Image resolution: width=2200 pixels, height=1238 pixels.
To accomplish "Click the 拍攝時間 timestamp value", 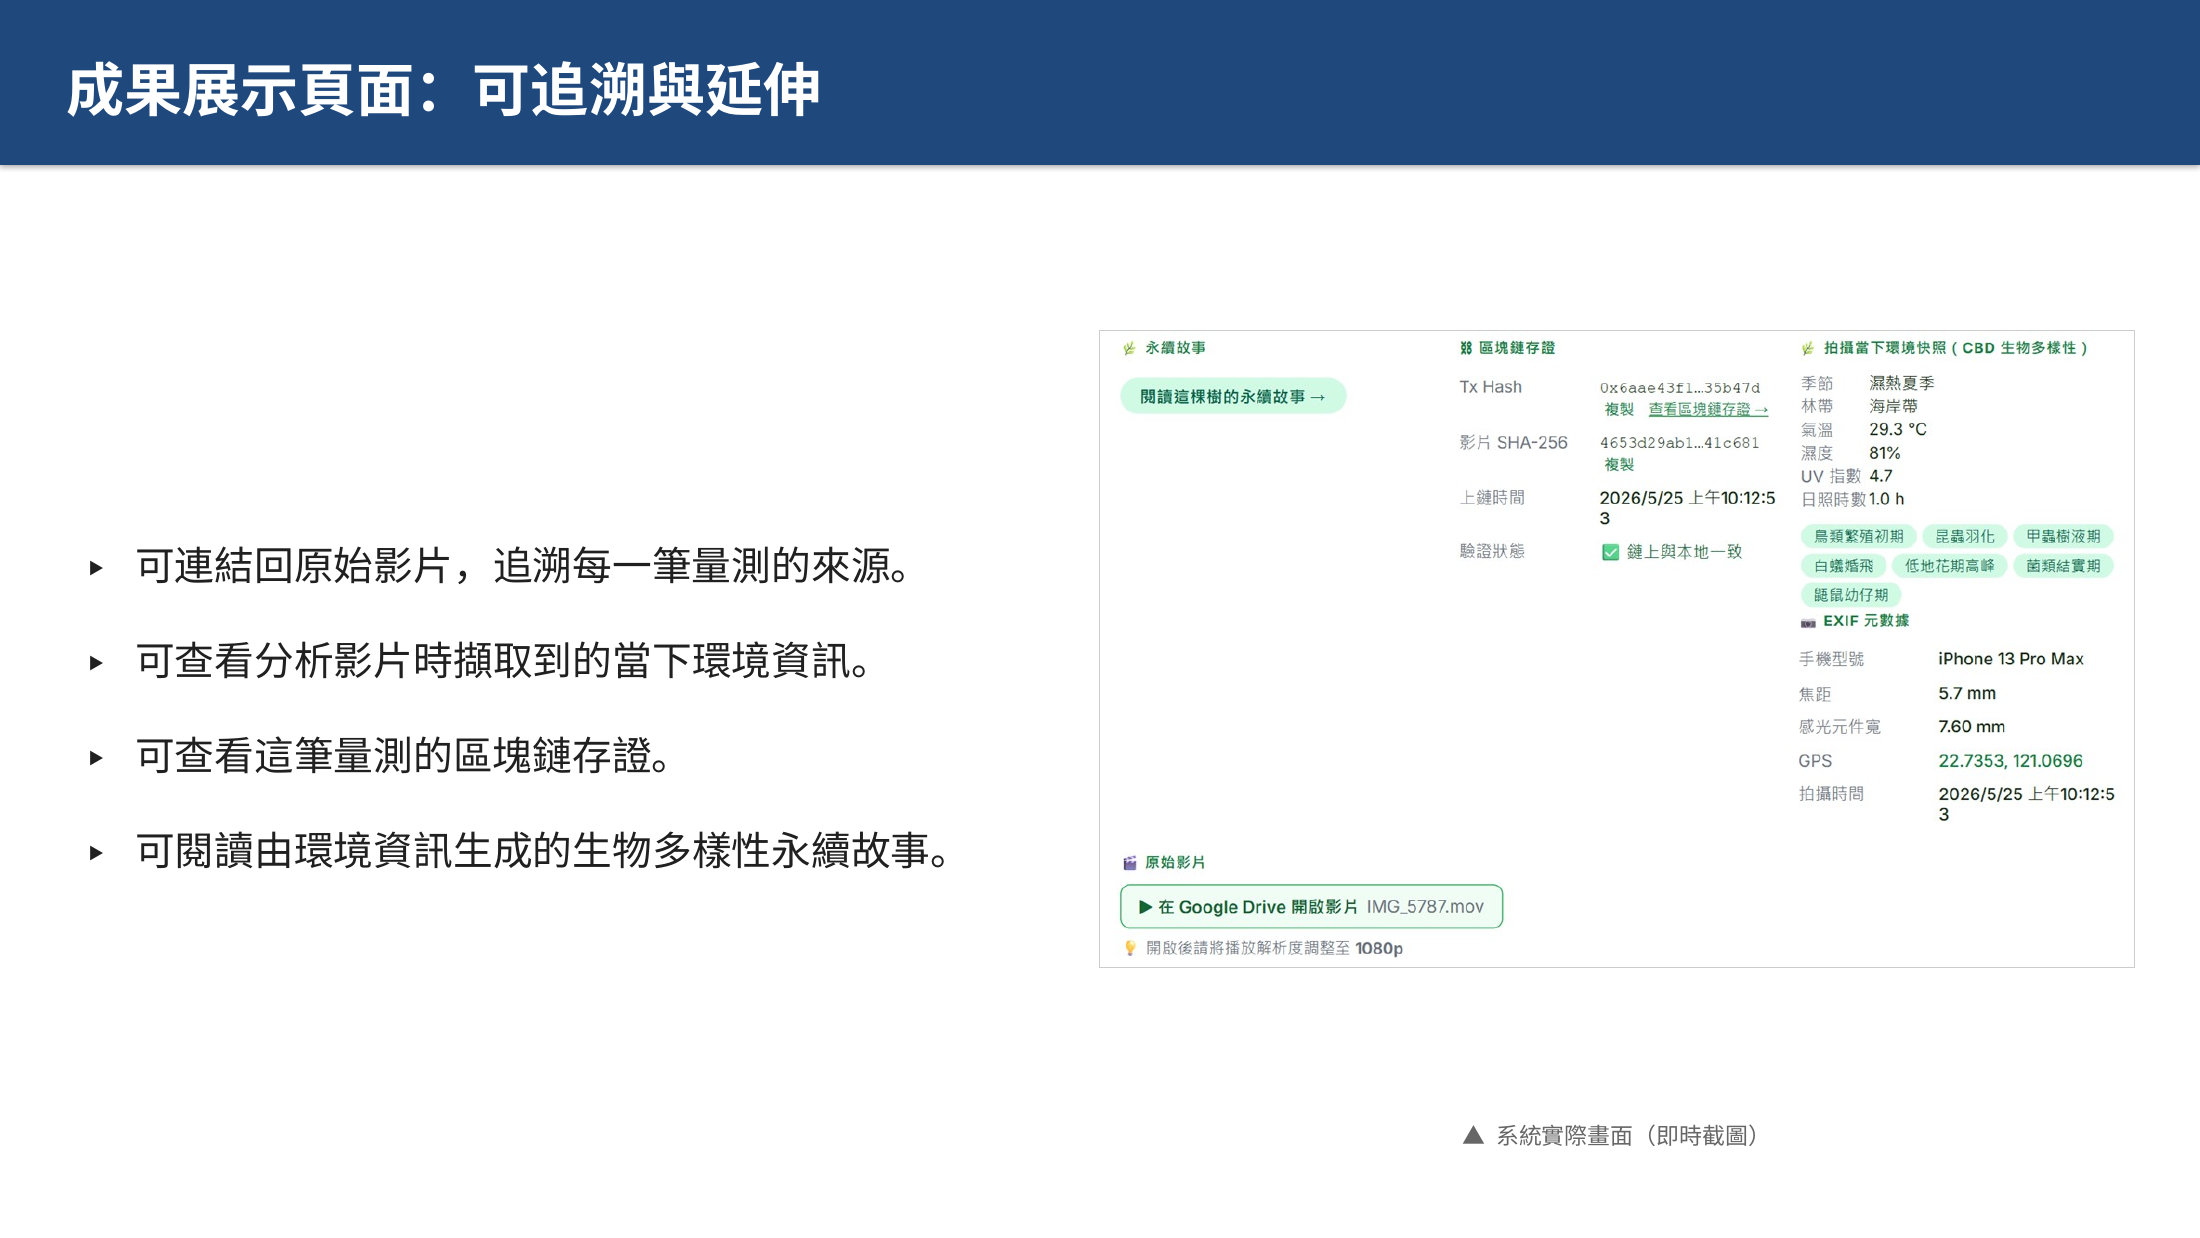I will (x=2027, y=804).
